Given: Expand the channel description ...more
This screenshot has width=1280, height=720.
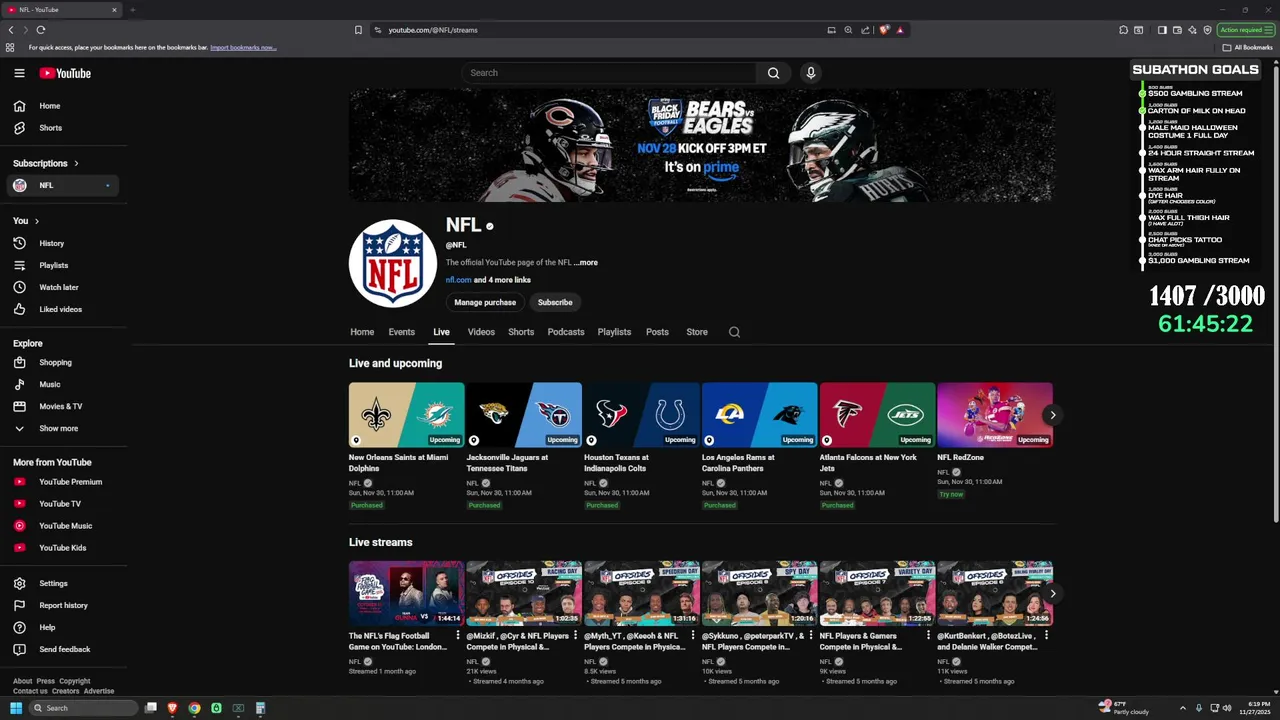Looking at the screenshot, I should 586,263.
